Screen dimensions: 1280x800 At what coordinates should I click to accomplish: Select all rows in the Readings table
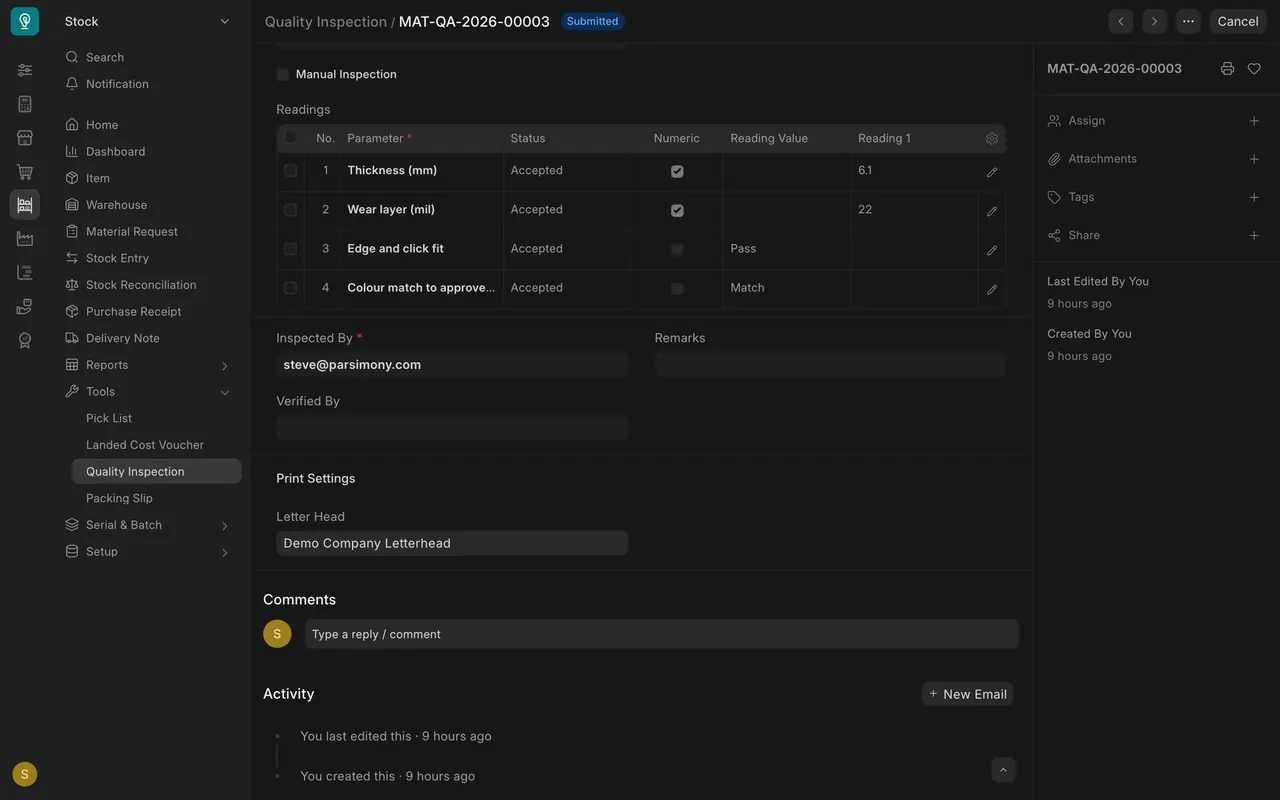pos(290,137)
